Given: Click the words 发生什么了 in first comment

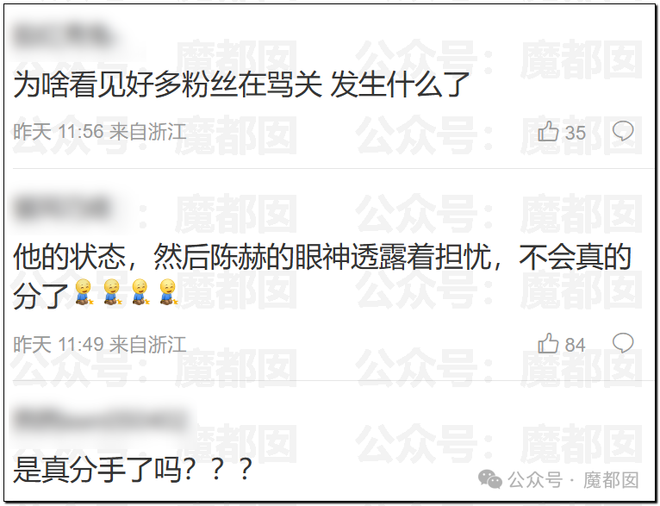Looking at the screenshot, I should (400, 84).
